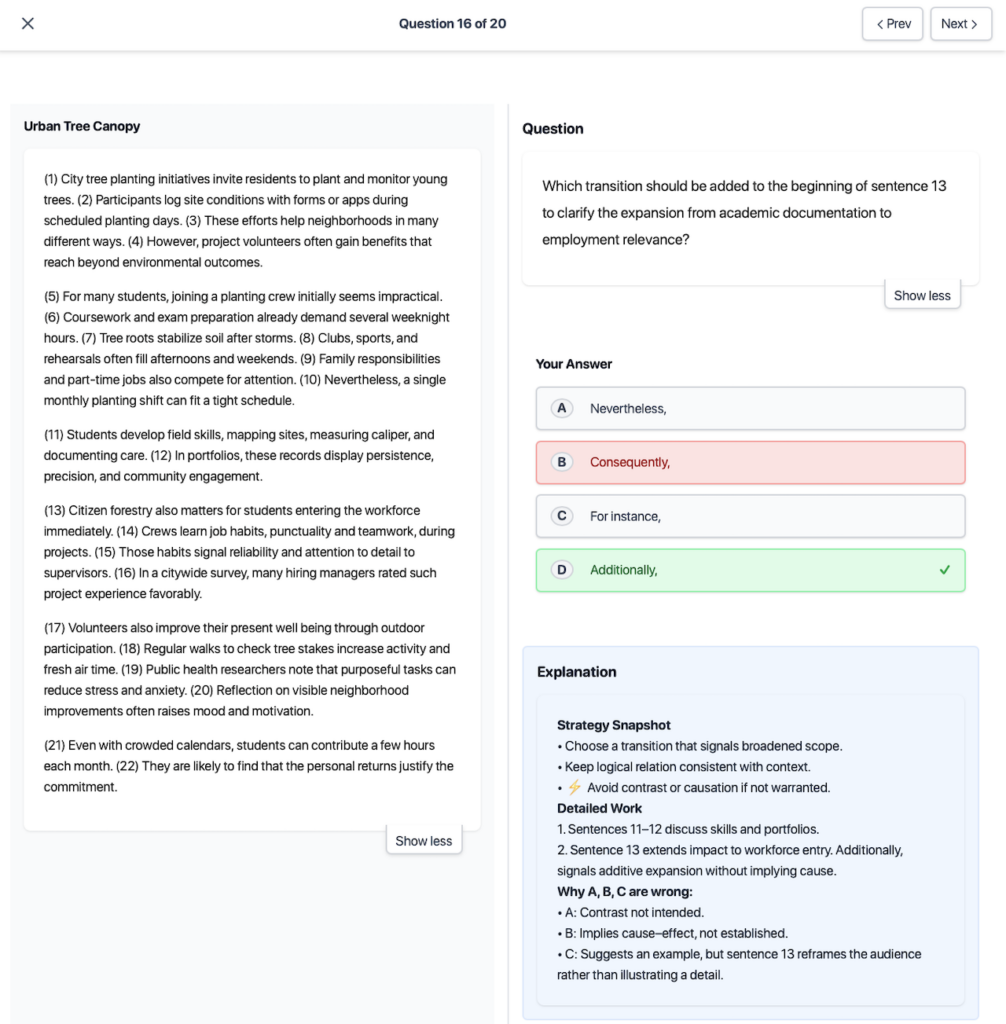This screenshot has height=1024, width=1006.
Task: Close the quiz with the X icon
Action: point(28,24)
